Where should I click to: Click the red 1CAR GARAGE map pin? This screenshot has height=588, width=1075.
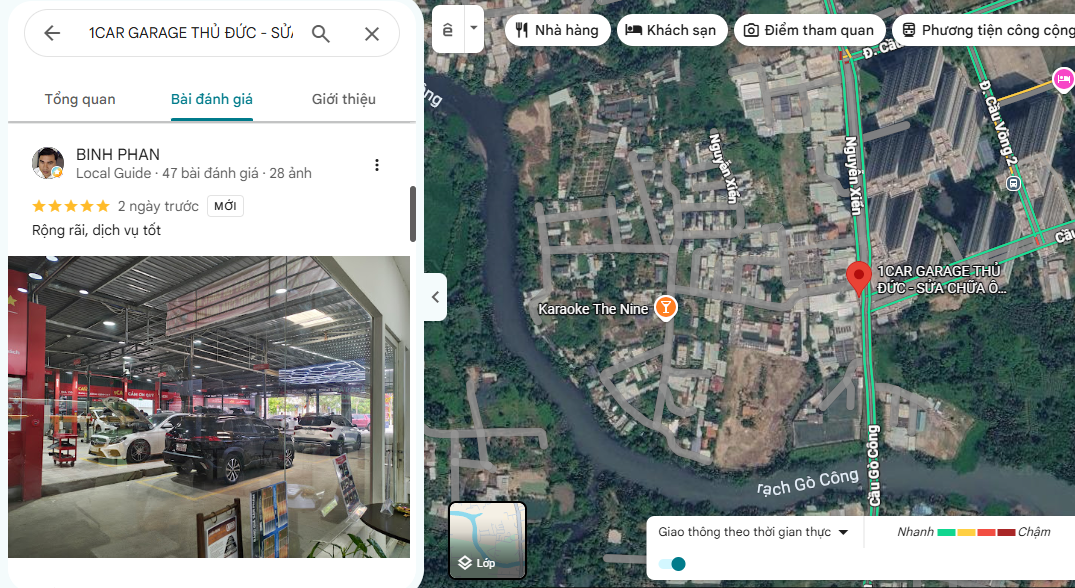858,278
